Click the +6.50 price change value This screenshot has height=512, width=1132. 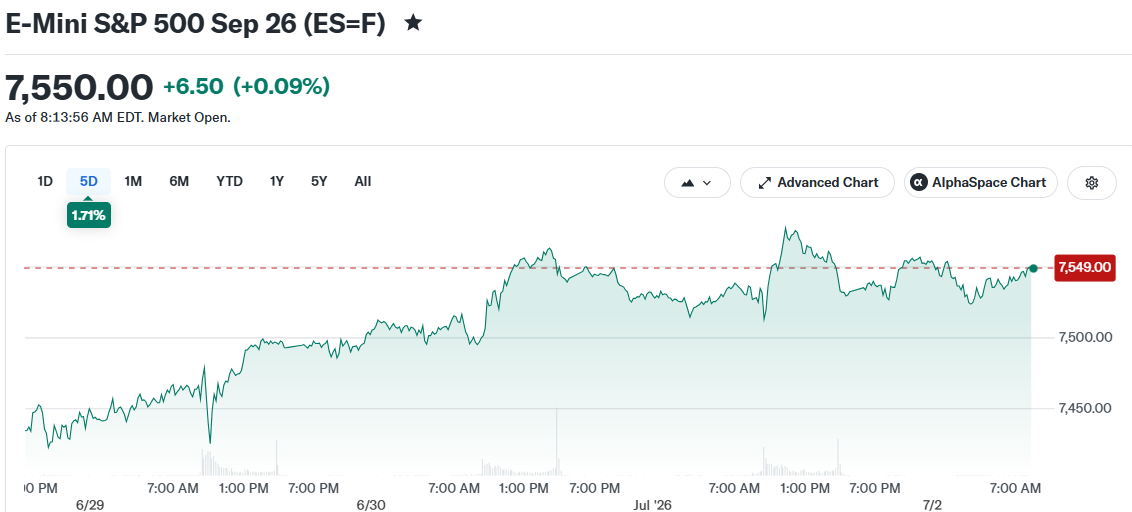(193, 87)
